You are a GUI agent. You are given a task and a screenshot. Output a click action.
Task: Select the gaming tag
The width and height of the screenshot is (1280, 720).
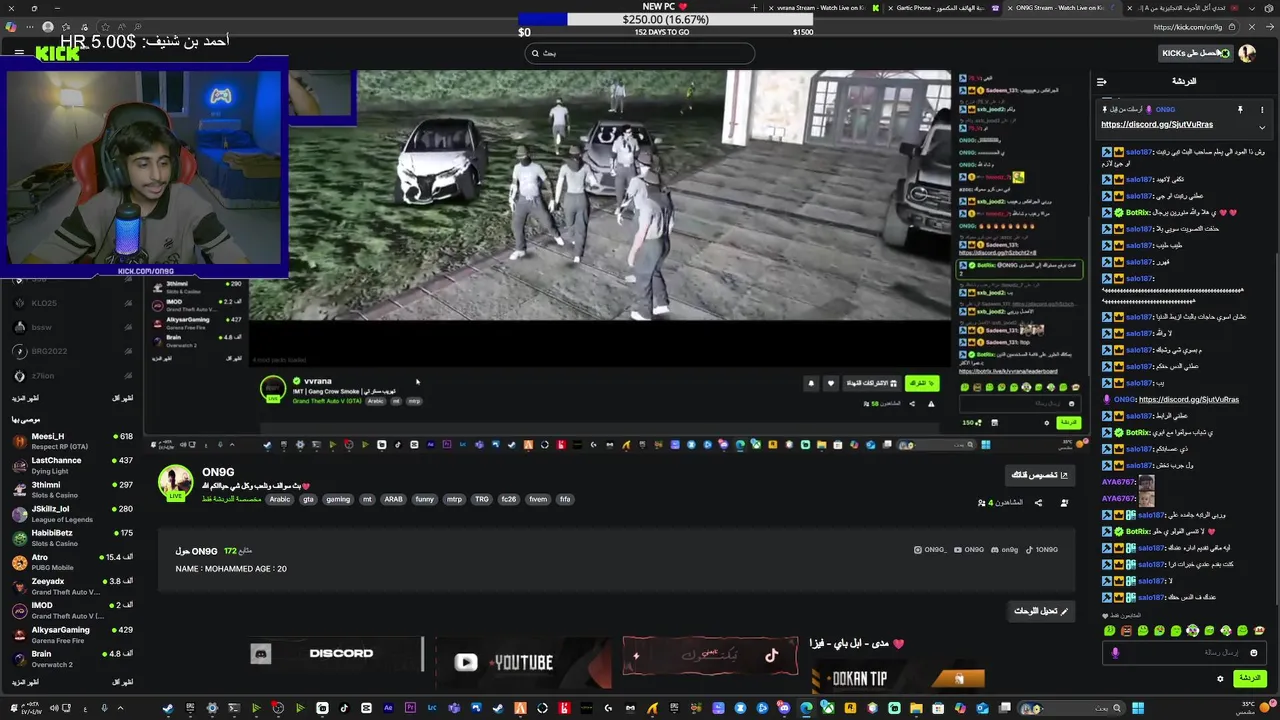point(338,499)
